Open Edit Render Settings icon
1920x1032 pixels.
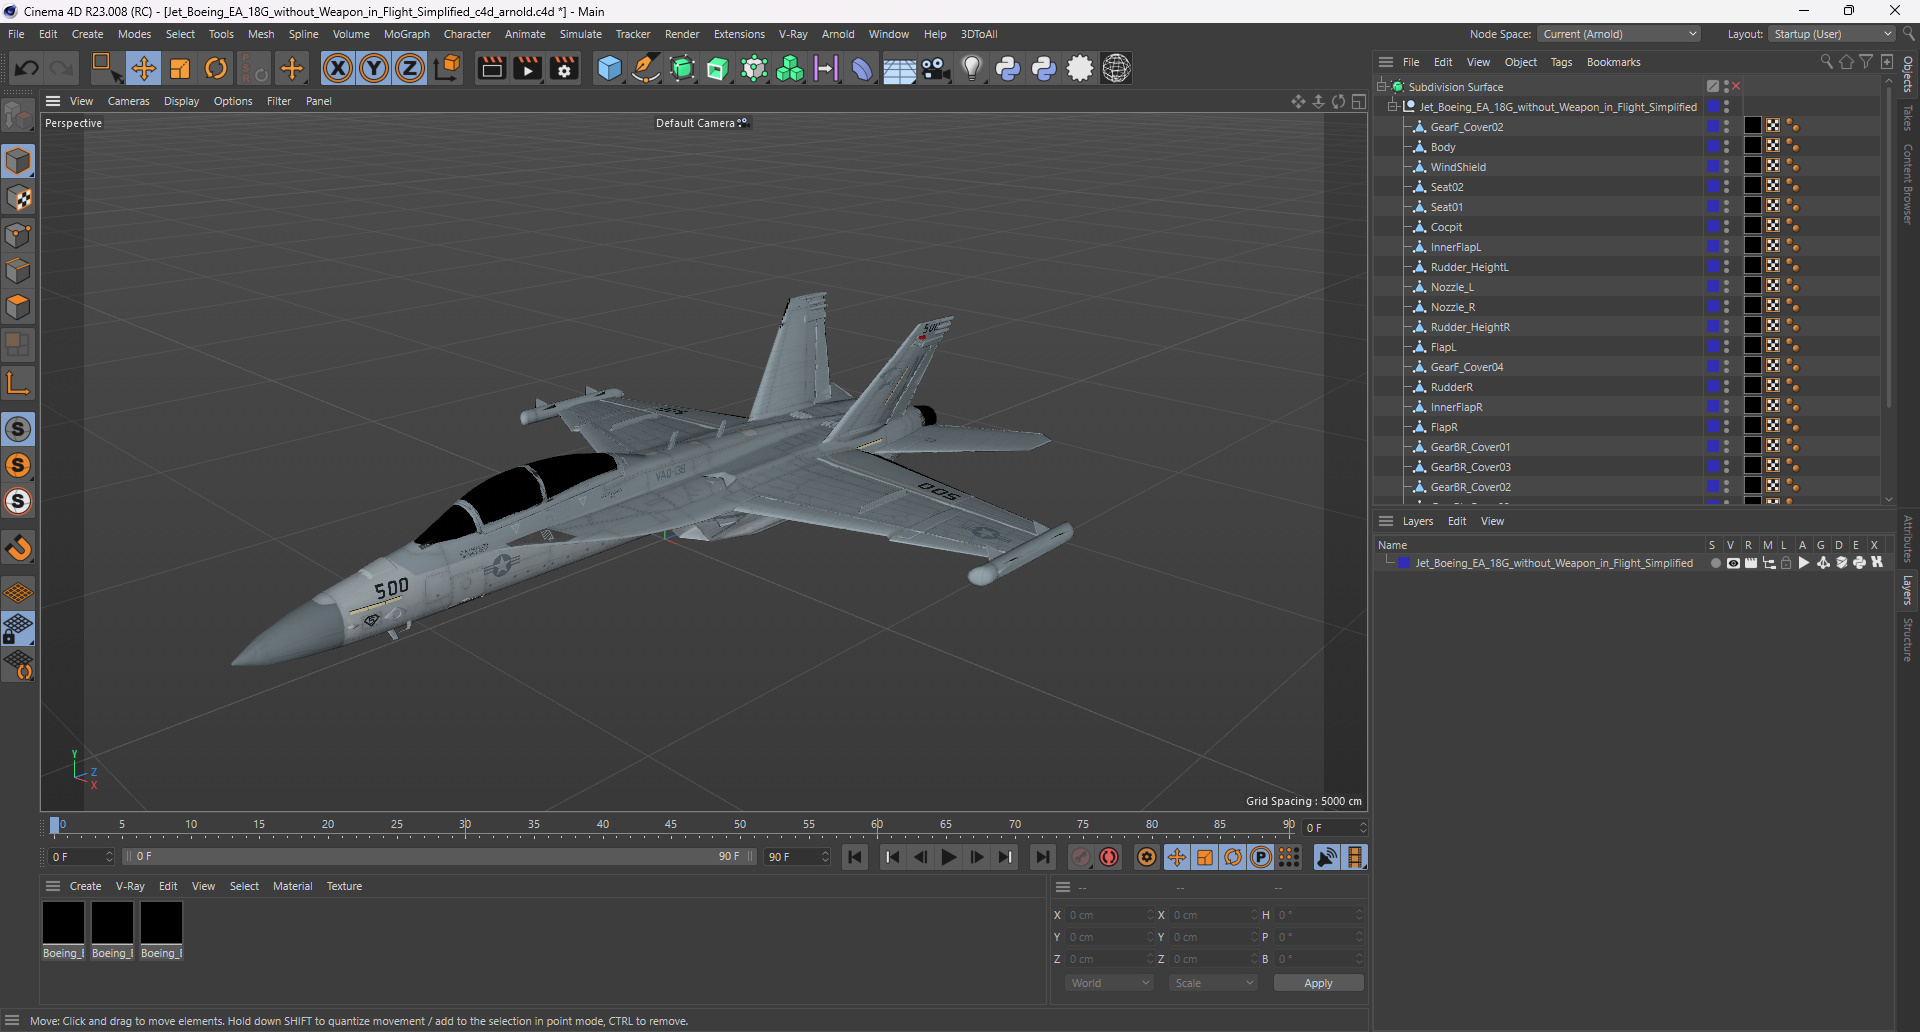(x=565, y=68)
